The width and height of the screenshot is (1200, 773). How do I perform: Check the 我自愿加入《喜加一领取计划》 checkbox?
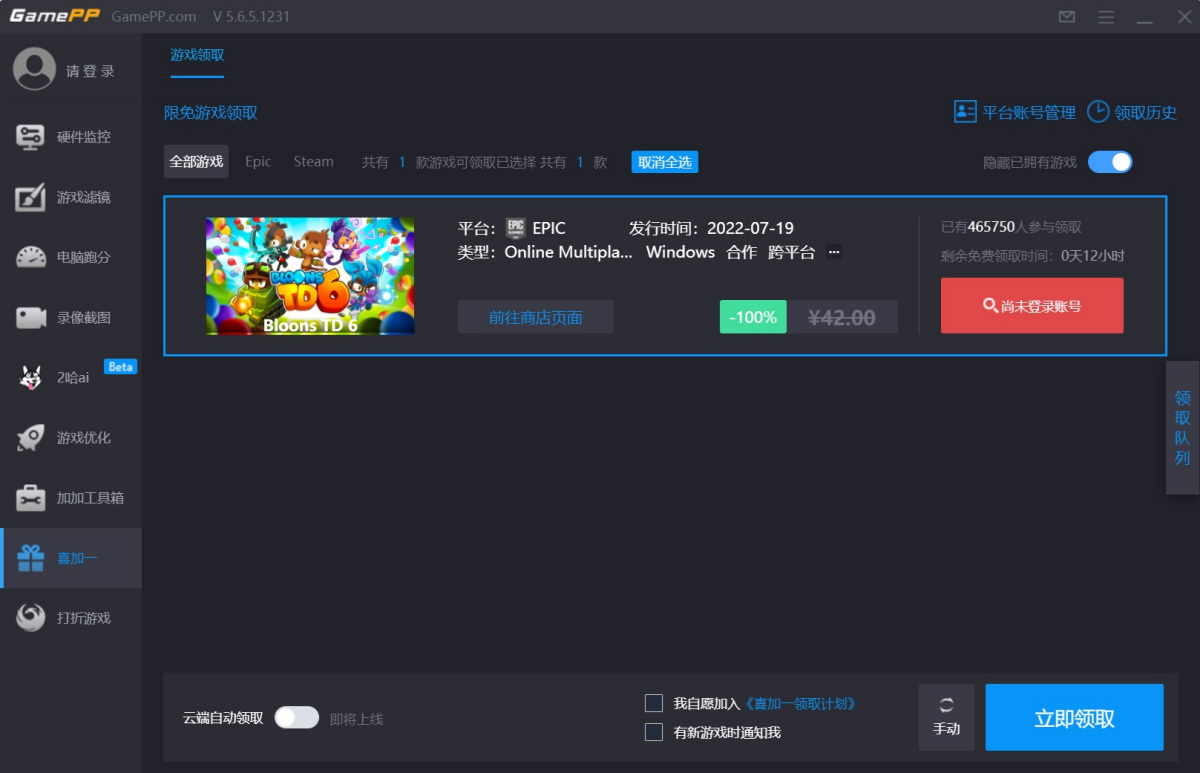click(x=655, y=703)
